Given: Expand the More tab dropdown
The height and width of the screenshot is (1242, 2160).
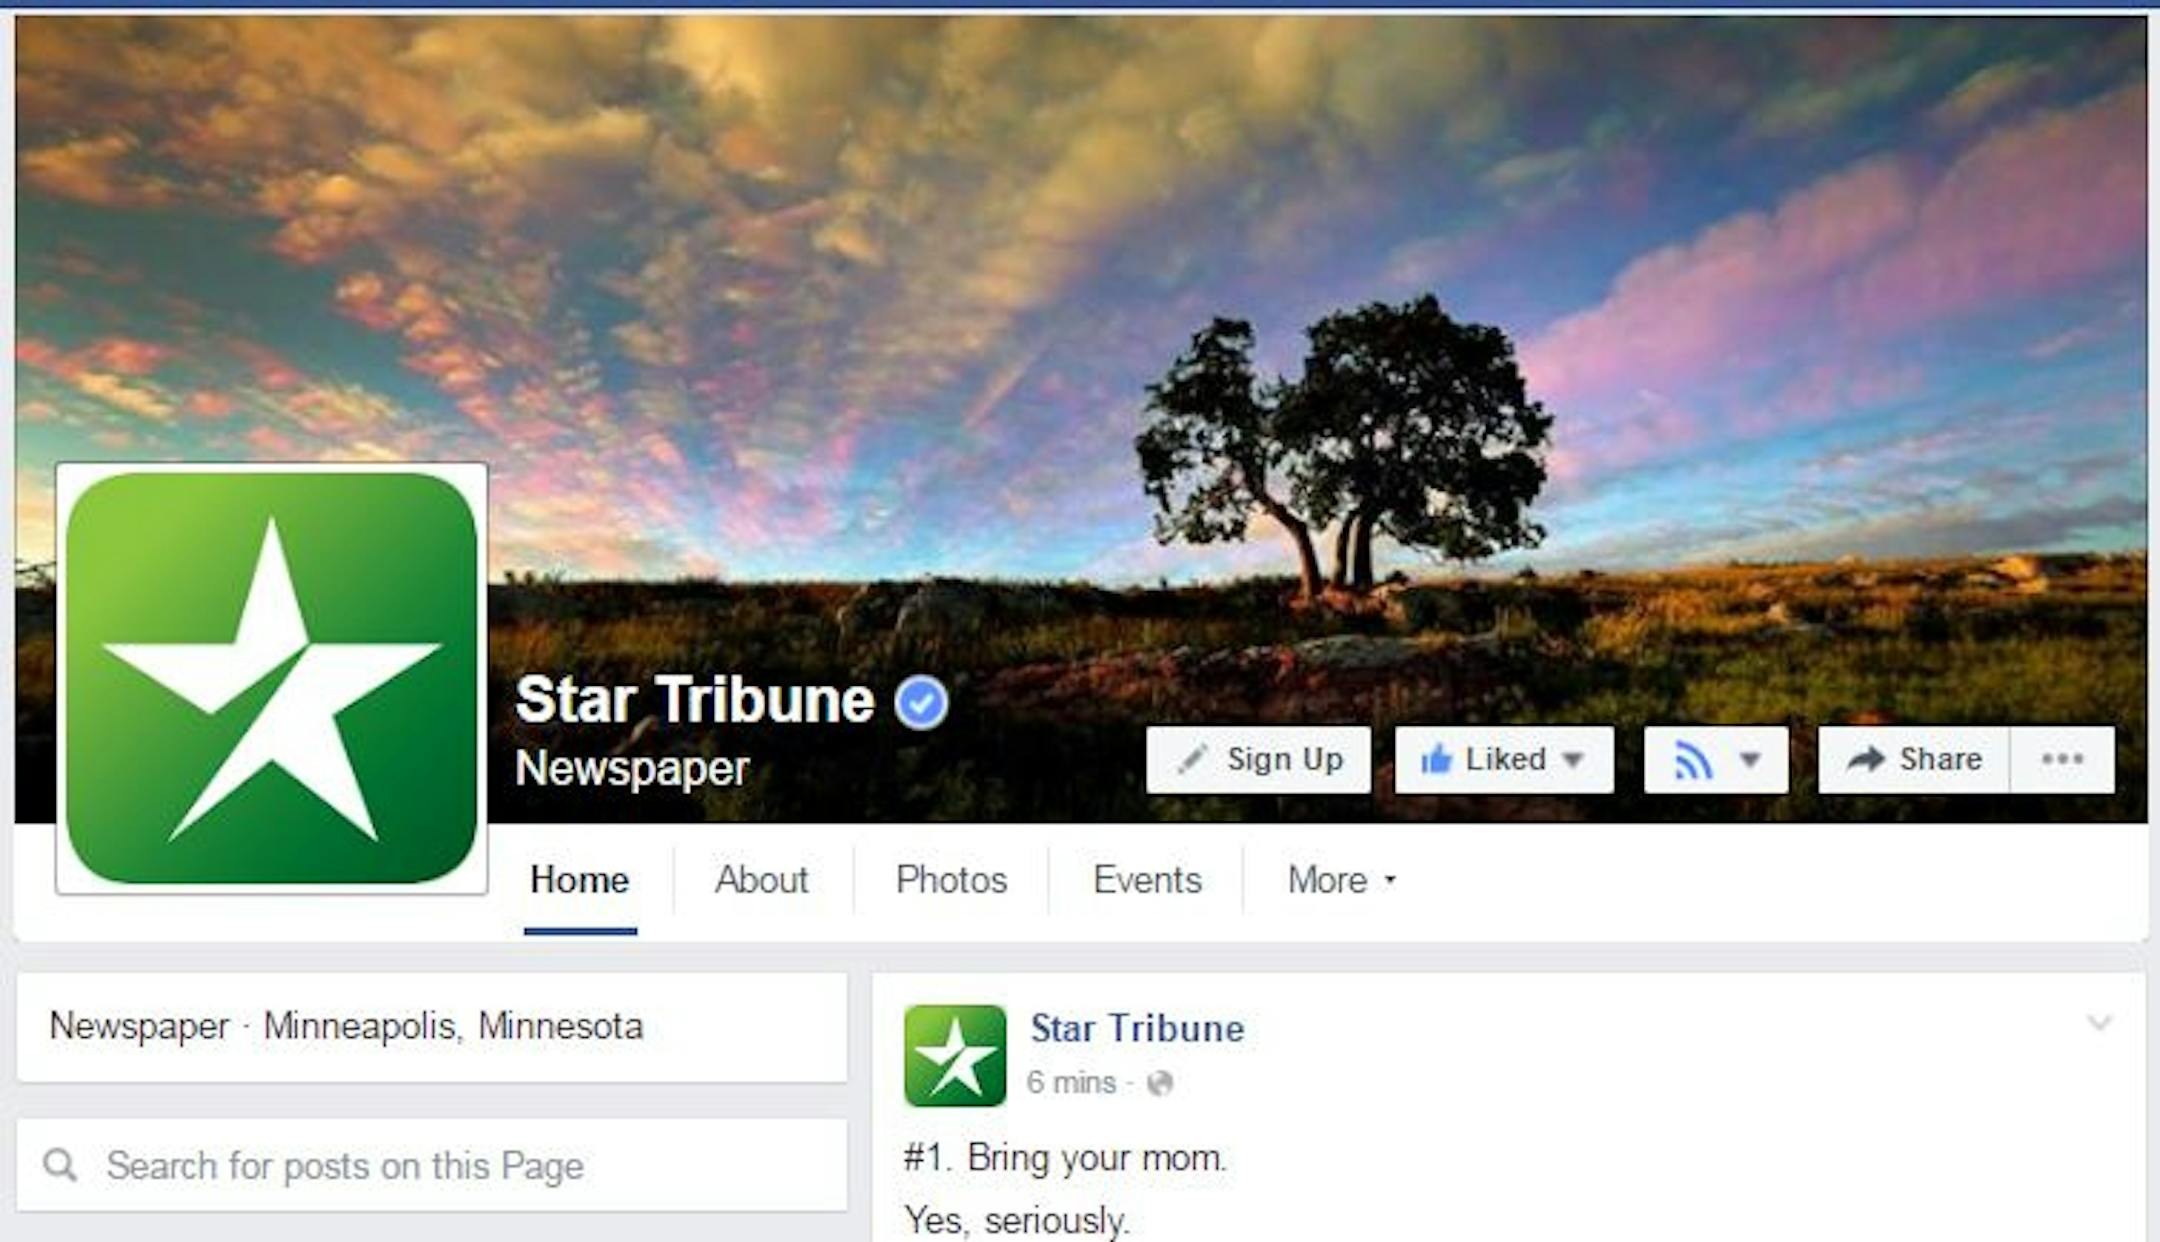Looking at the screenshot, I should tap(1341, 880).
